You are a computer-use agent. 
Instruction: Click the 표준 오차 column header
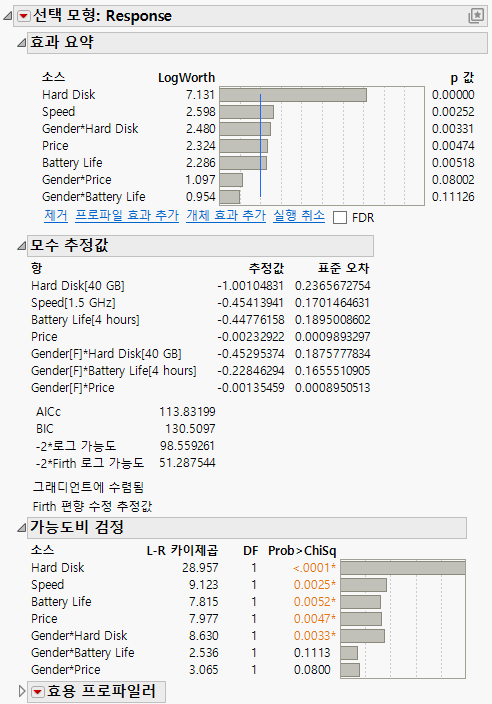pos(343,268)
